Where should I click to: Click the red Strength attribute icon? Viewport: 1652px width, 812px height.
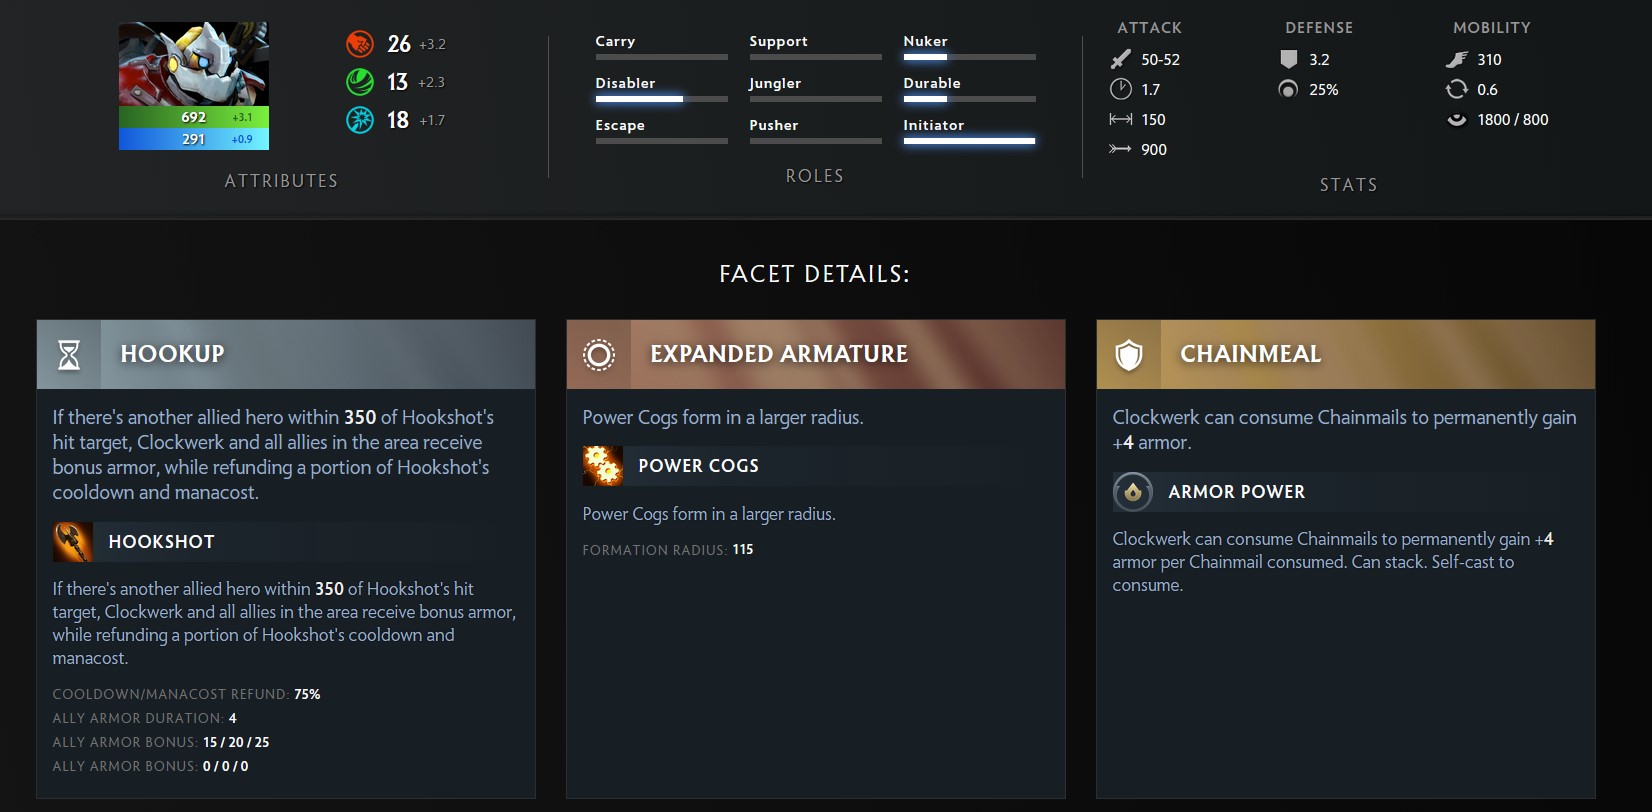point(360,44)
